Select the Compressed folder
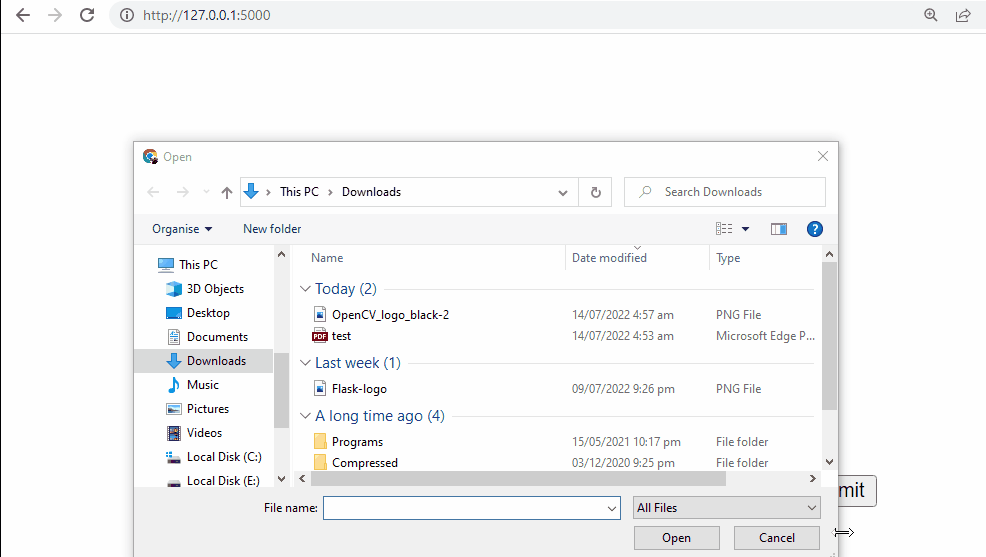This screenshot has width=986, height=557. point(365,463)
